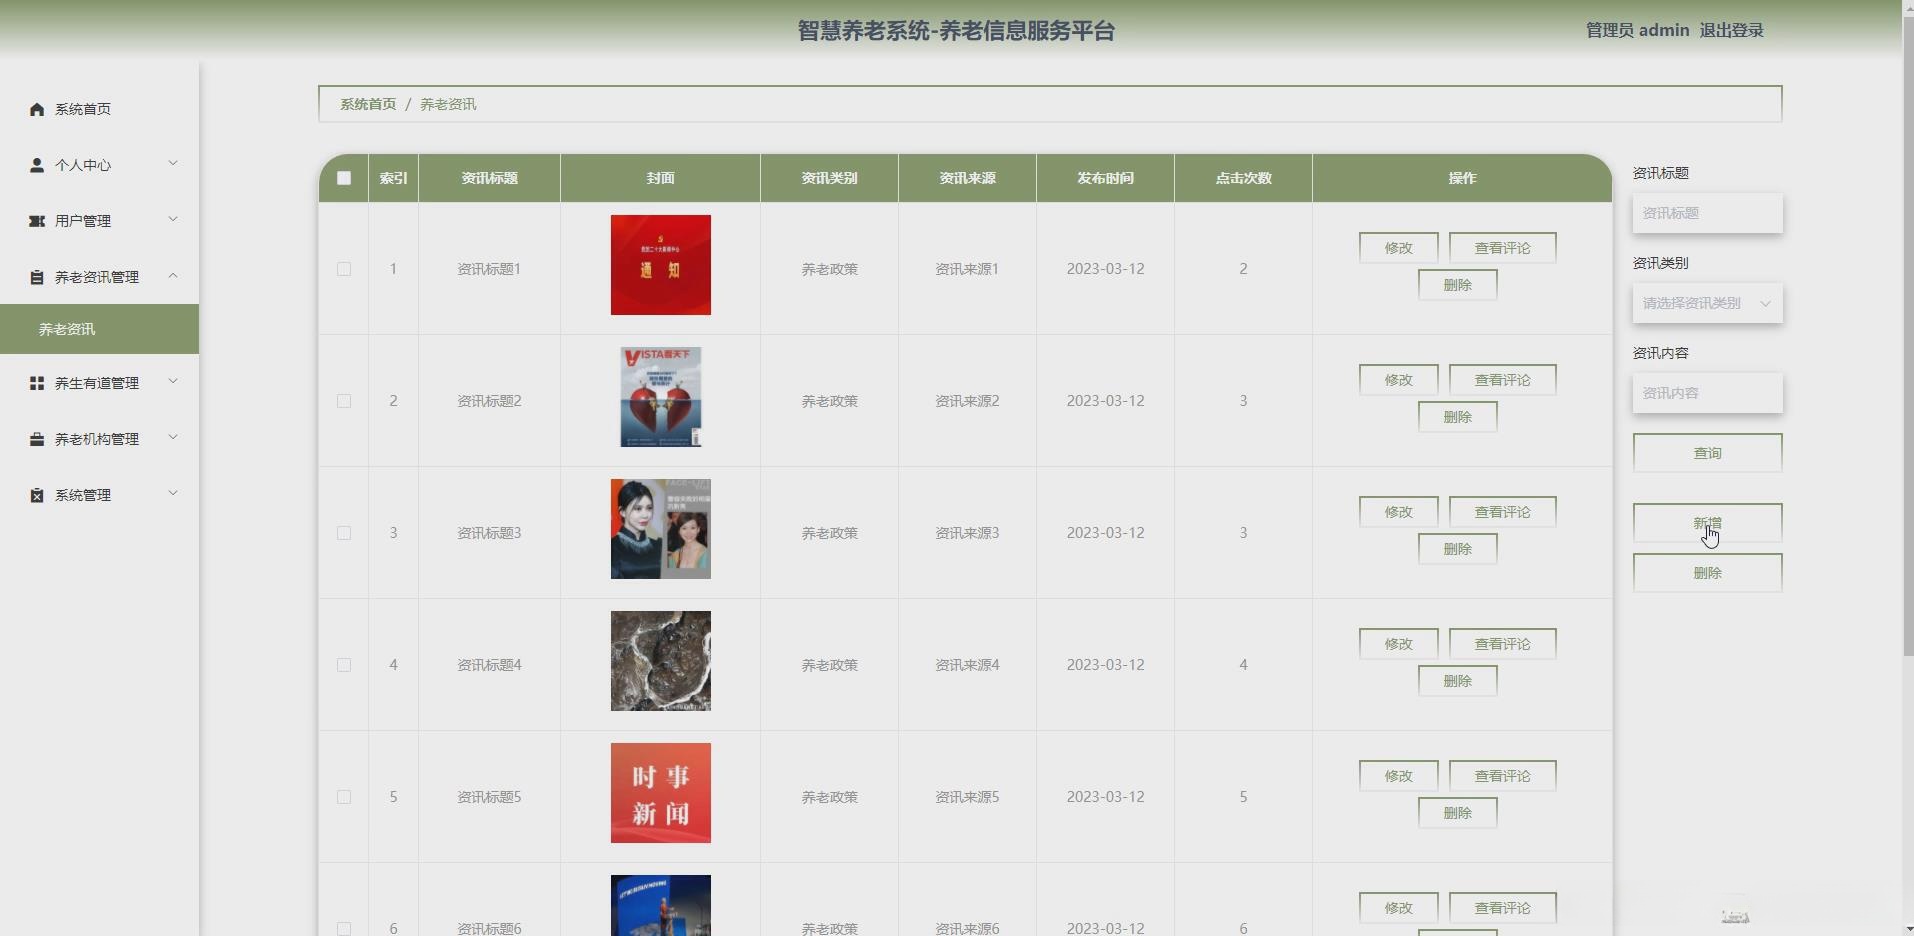
Task: Click 修改 for 资讯标题6
Action: coord(1398,908)
